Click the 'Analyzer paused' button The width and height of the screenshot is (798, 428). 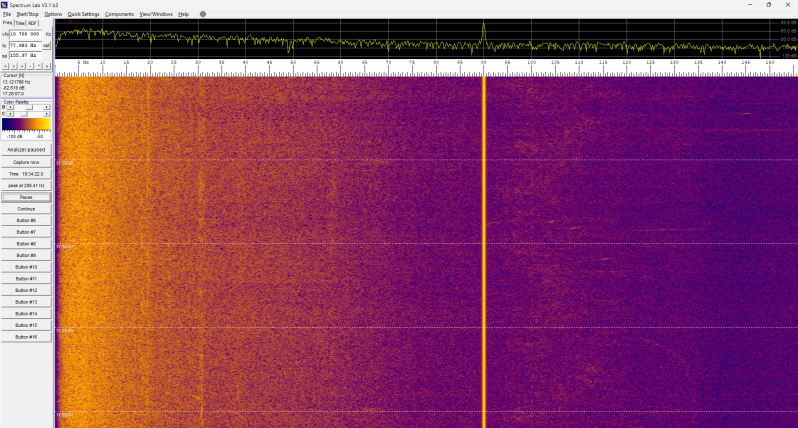(26, 150)
